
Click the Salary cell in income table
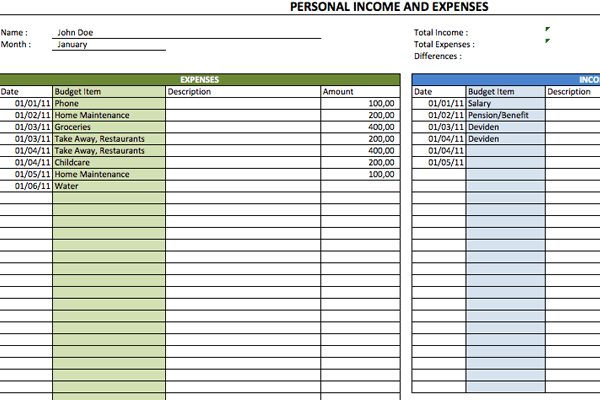(x=505, y=103)
